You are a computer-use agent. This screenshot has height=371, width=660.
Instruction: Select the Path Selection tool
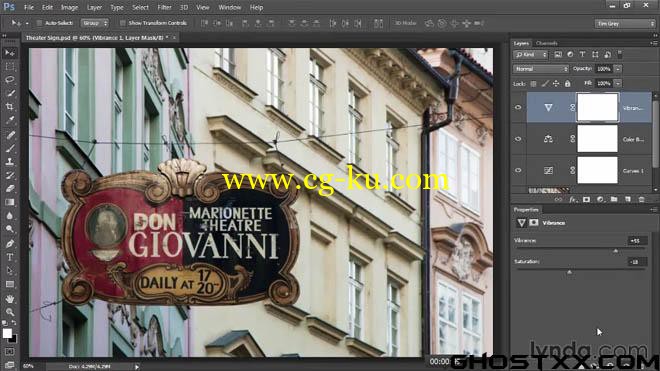pos(10,271)
